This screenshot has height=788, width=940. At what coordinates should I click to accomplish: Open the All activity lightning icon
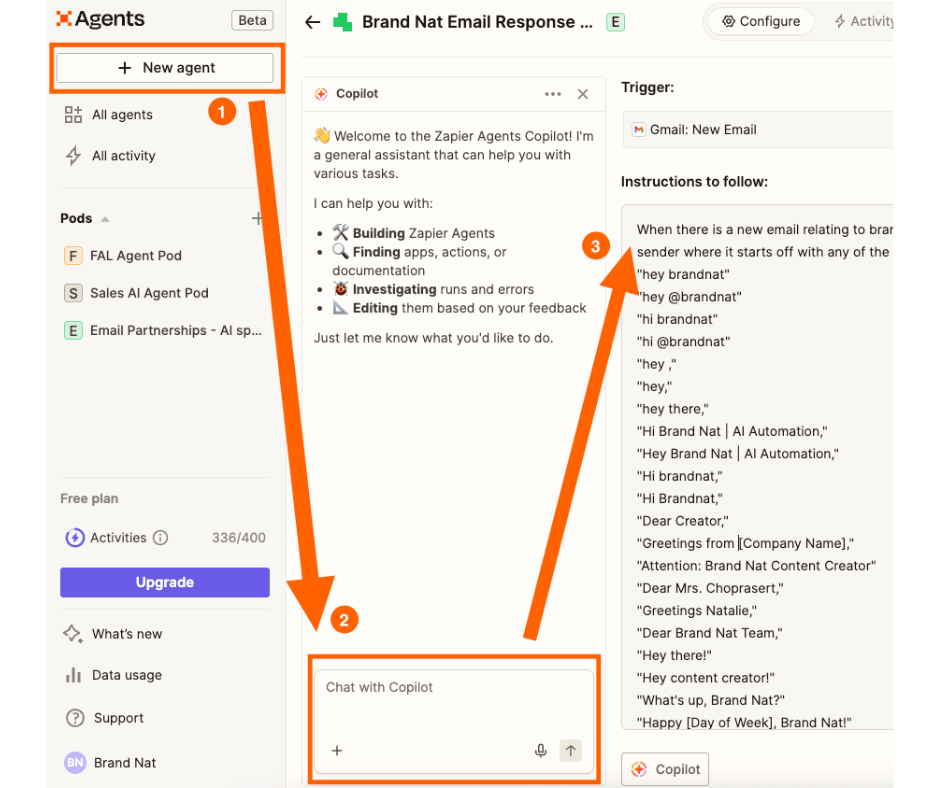[73, 155]
